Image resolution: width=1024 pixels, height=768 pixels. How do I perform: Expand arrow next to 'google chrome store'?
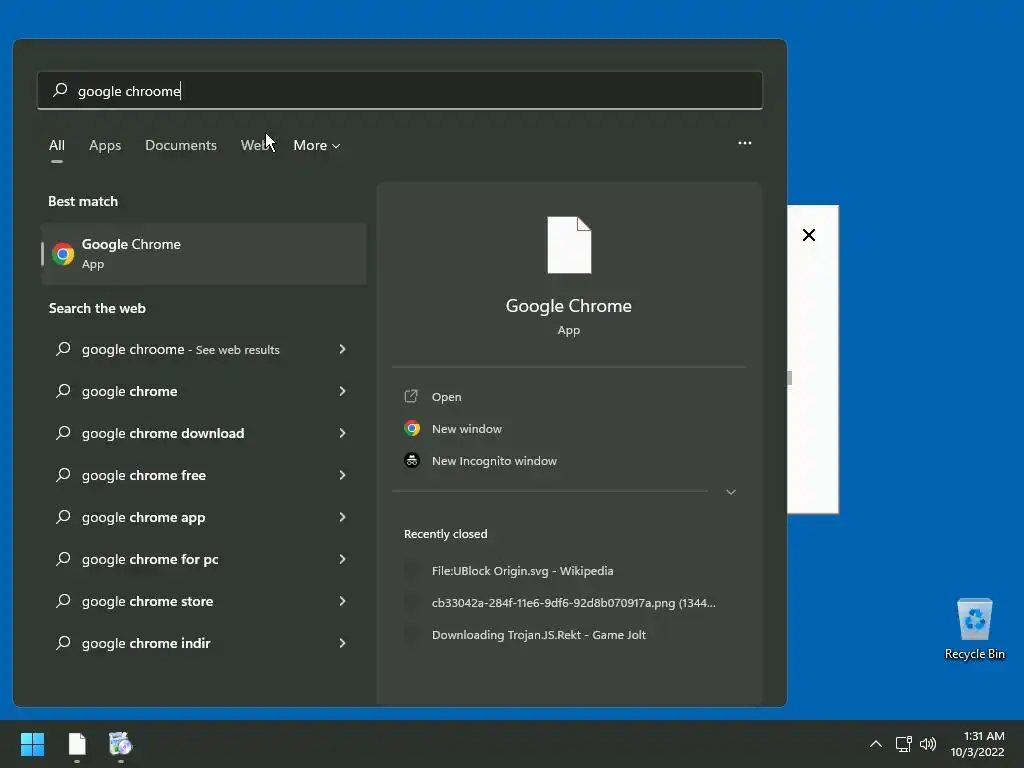tap(342, 601)
